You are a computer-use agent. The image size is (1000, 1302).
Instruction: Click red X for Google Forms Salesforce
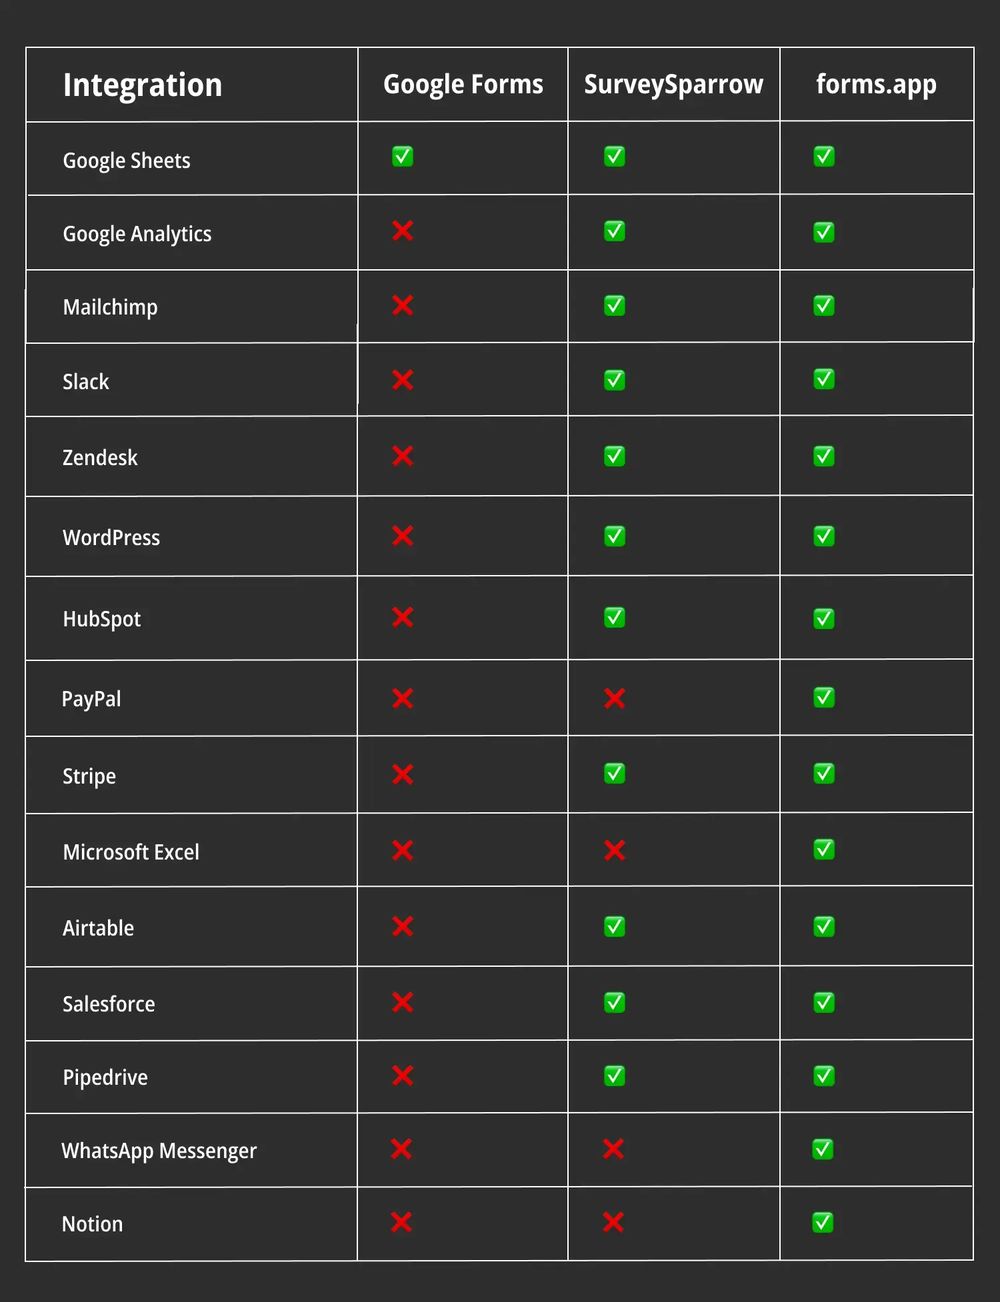[x=403, y=1002]
